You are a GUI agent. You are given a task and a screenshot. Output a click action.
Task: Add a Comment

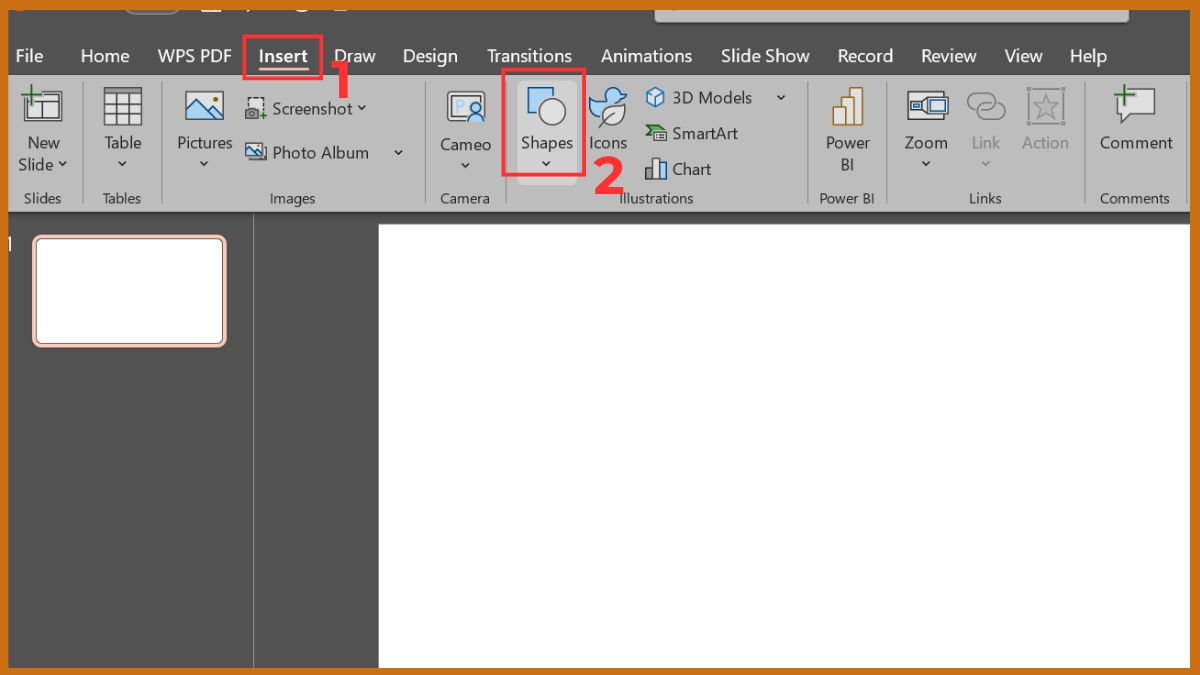(1135, 108)
